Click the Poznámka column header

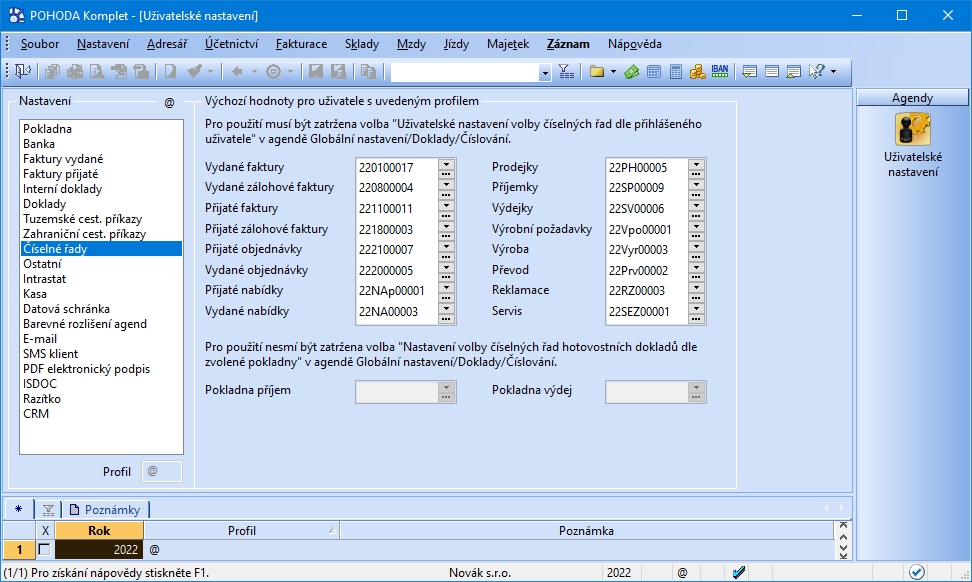click(x=586, y=531)
